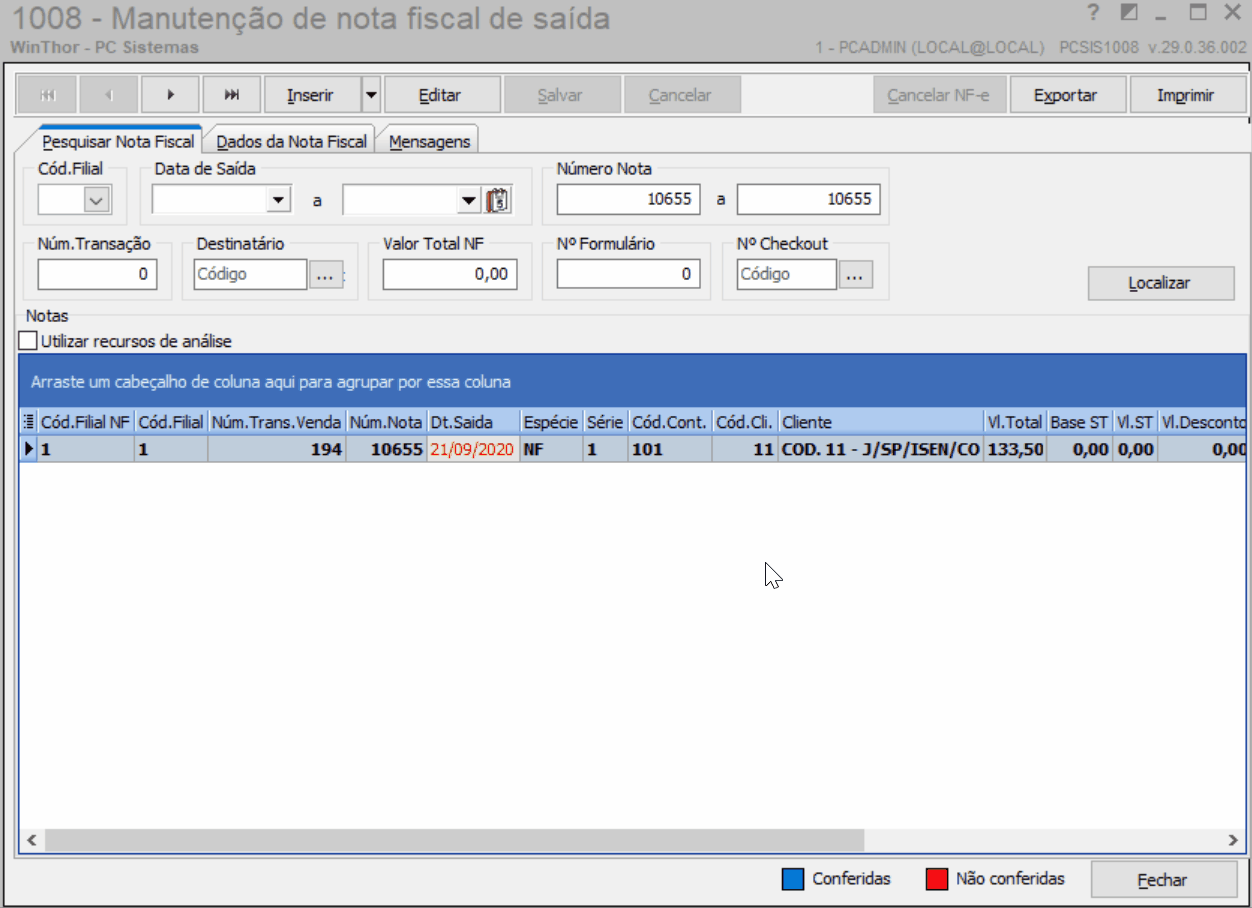Select the COD. 11 - J/SP/ISEN/CO client cell
Image resolution: width=1252 pixels, height=908 pixels.
pos(880,450)
